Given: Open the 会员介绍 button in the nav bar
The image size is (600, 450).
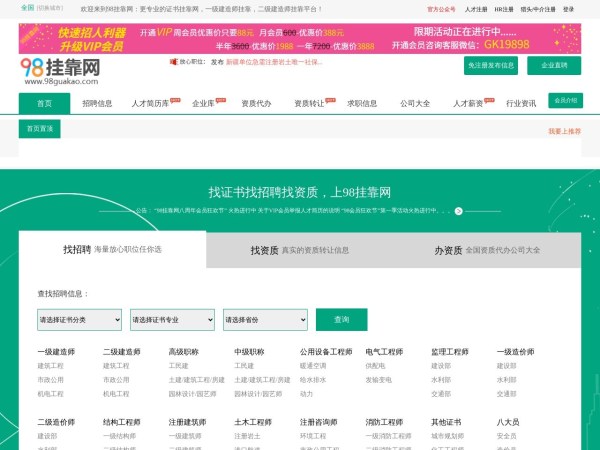Looking at the screenshot, I should [565, 100].
